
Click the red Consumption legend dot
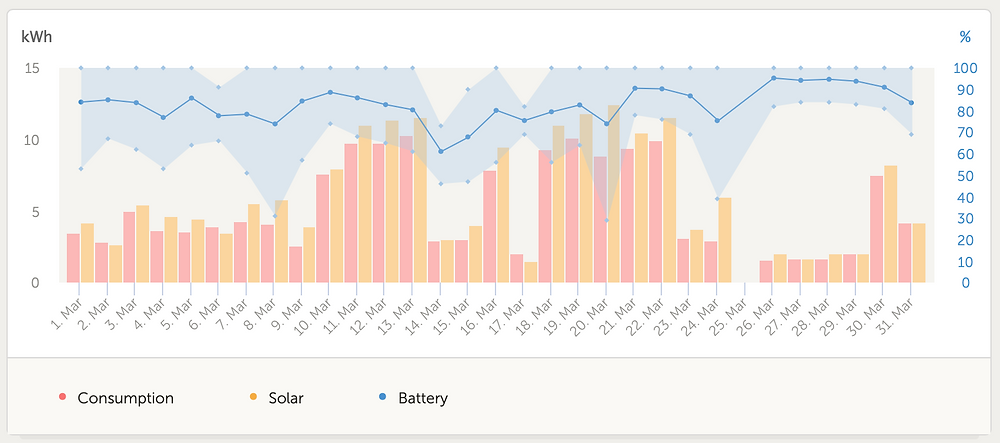click(x=62, y=397)
